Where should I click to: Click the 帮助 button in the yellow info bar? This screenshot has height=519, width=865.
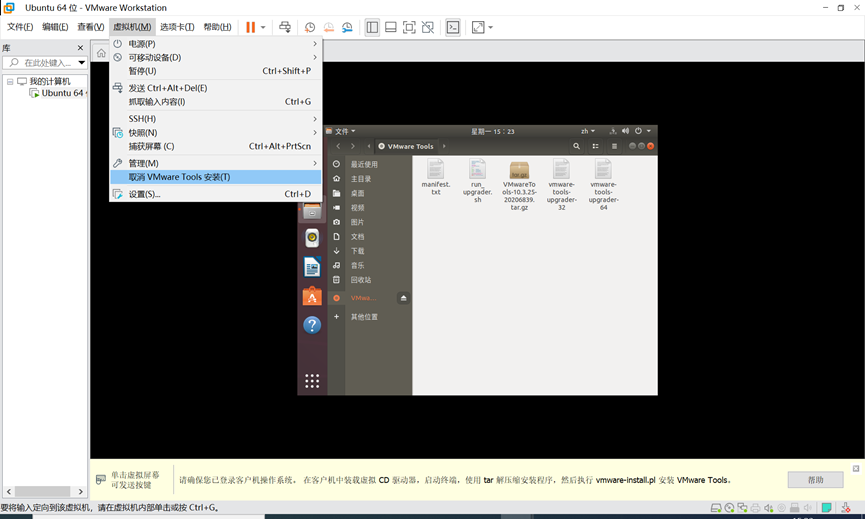(815, 480)
